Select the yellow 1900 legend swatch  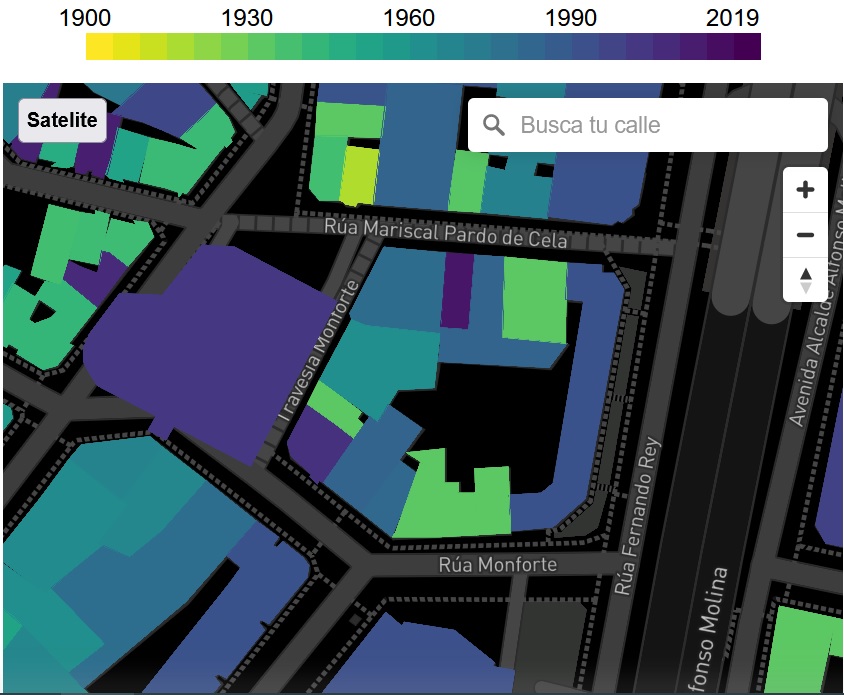99,47
